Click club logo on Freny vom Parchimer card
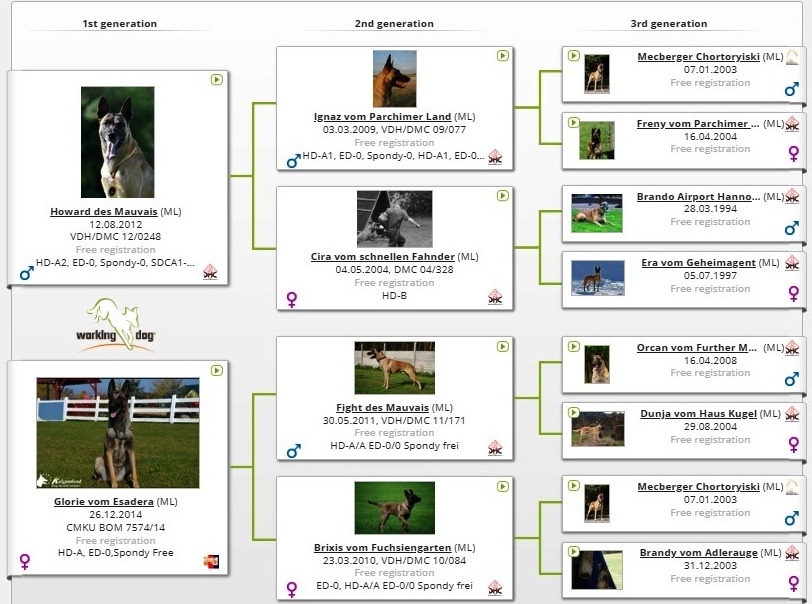This screenshot has width=812, height=604. click(x=792, y=124)
